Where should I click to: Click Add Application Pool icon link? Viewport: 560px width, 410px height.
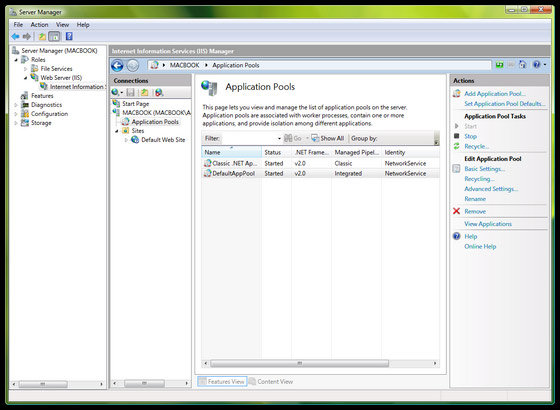(x=456, y=94)
